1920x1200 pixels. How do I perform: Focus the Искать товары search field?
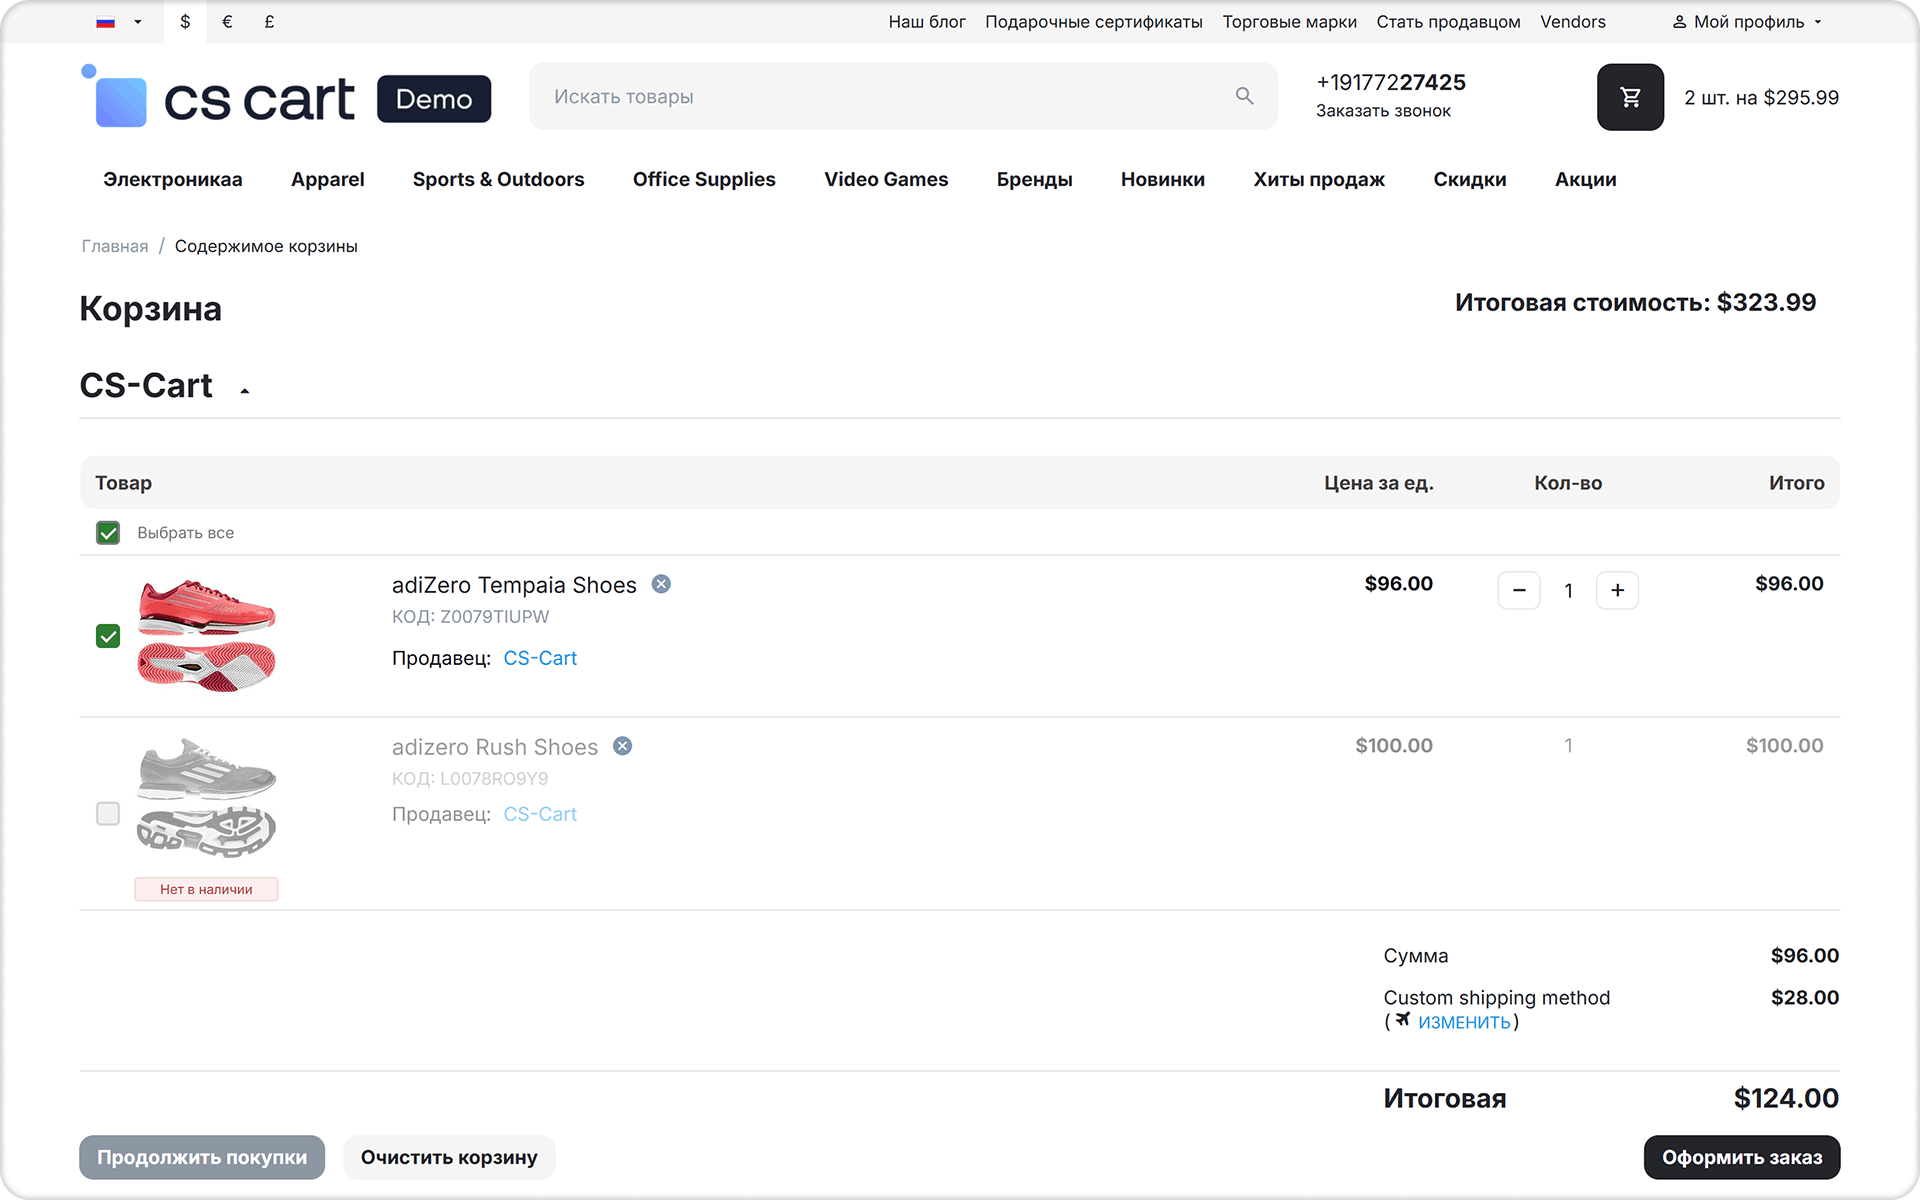click(x=903, y=96)
